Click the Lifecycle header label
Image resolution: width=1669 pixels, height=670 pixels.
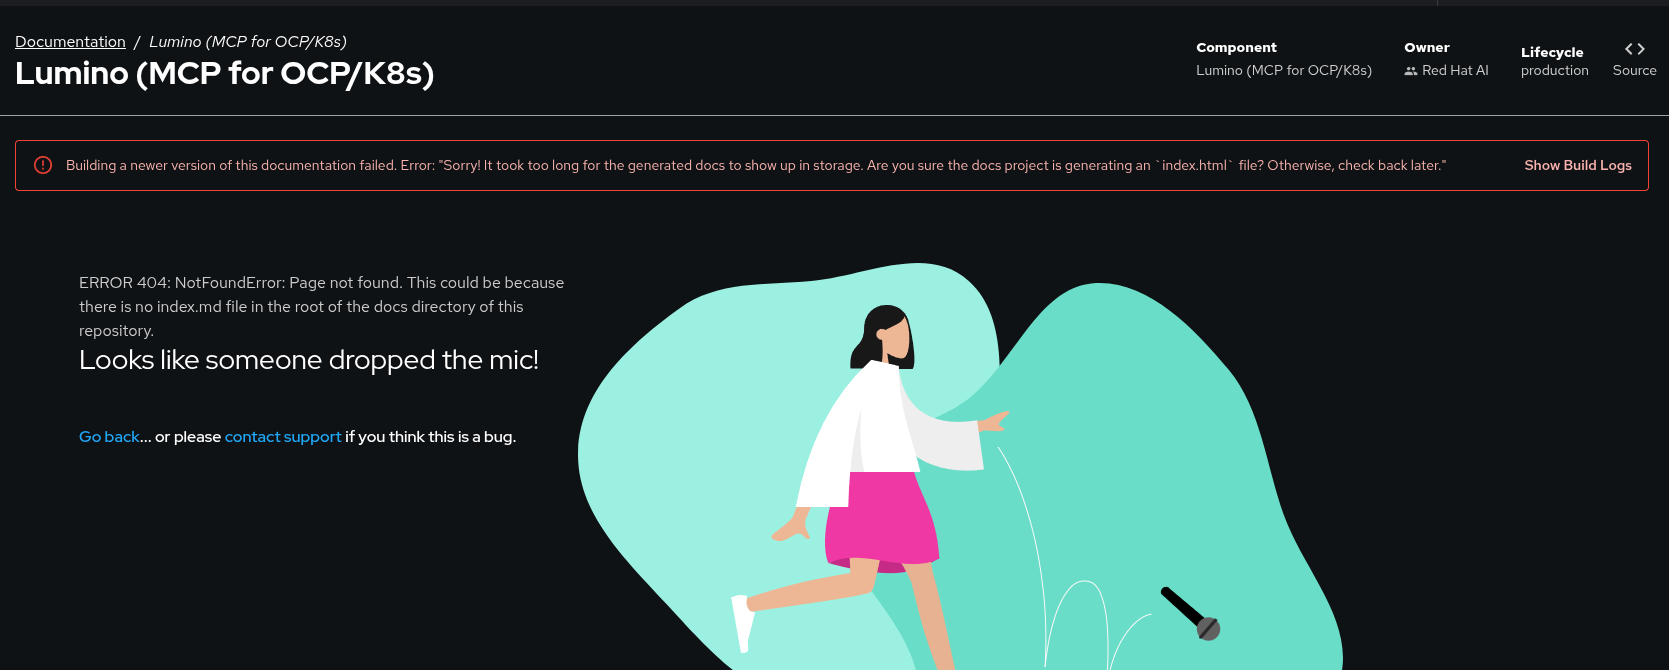pos(1552,53)
